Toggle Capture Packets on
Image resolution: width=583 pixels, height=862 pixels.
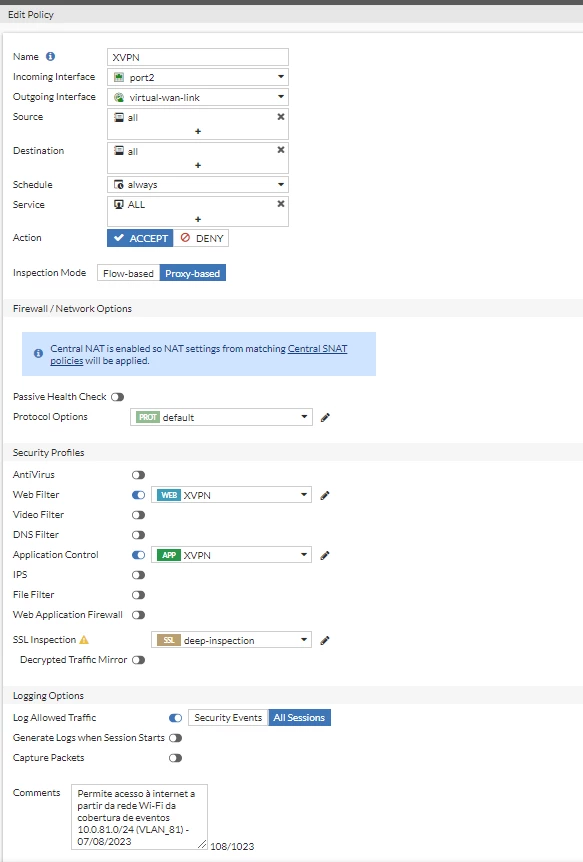(175, 758)
